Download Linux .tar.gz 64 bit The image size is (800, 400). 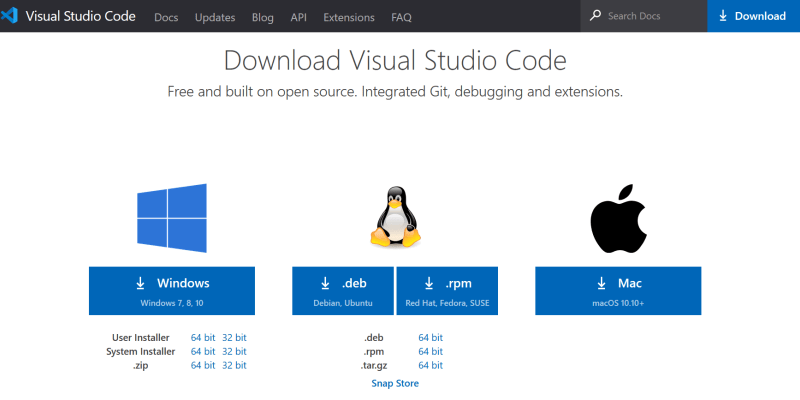click(x=430, y=366)
